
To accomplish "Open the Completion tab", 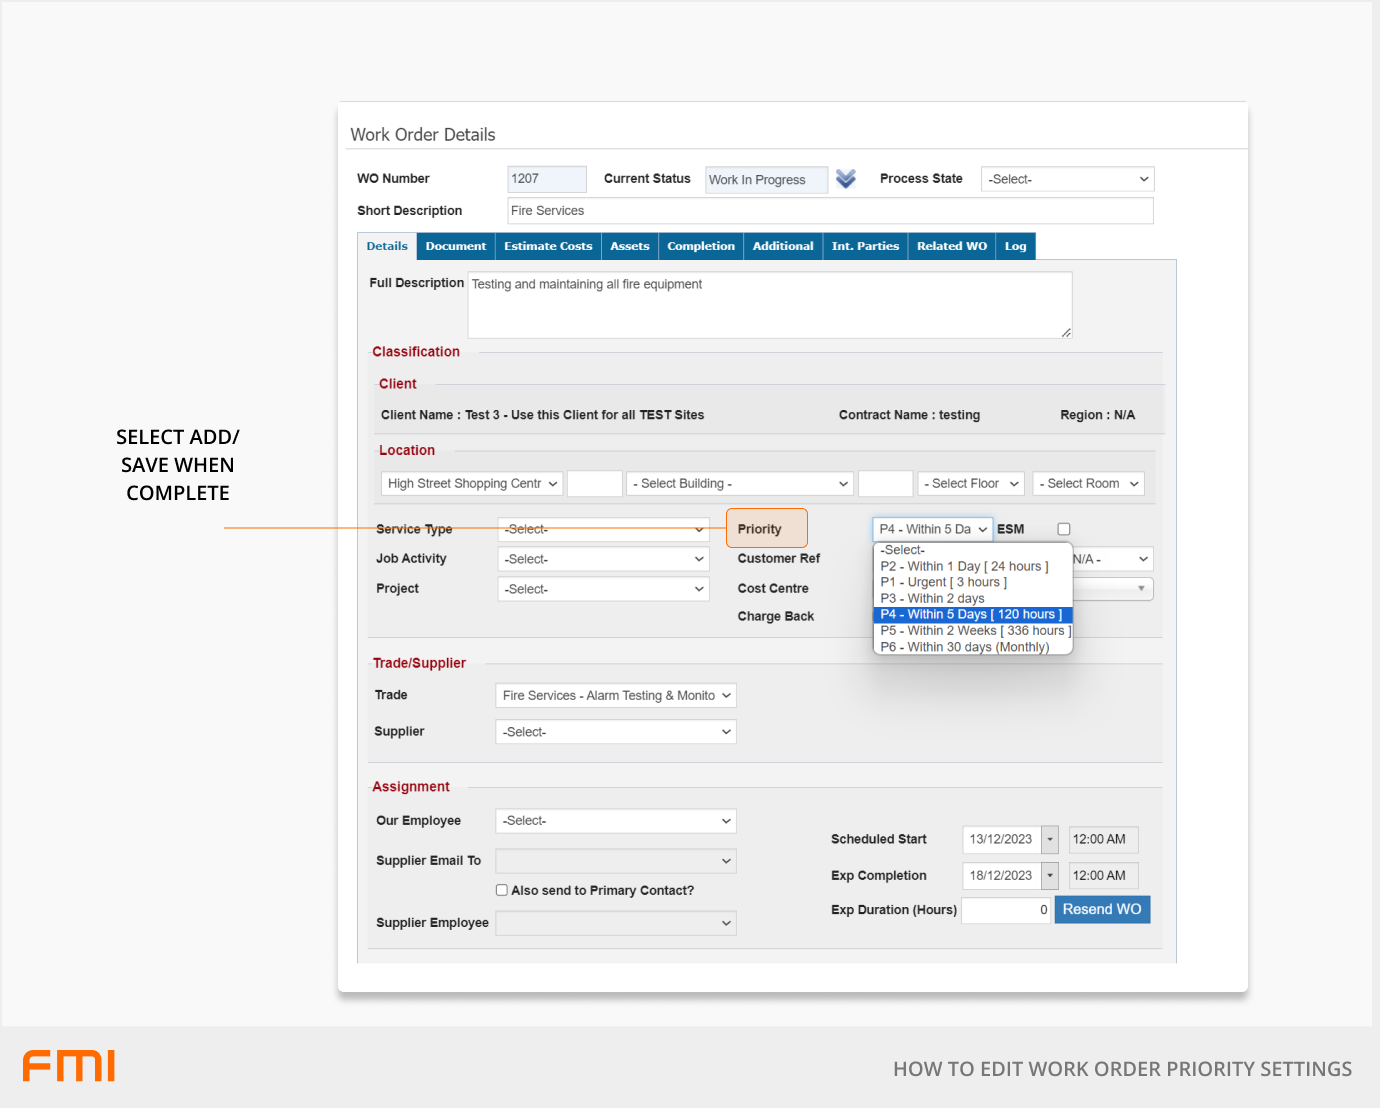I will pos(700,246).
